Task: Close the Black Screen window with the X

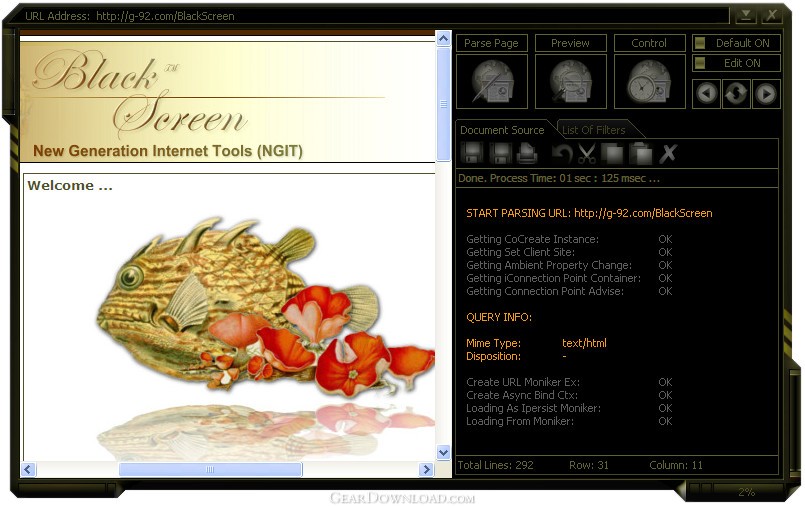Action: (771, 15)
